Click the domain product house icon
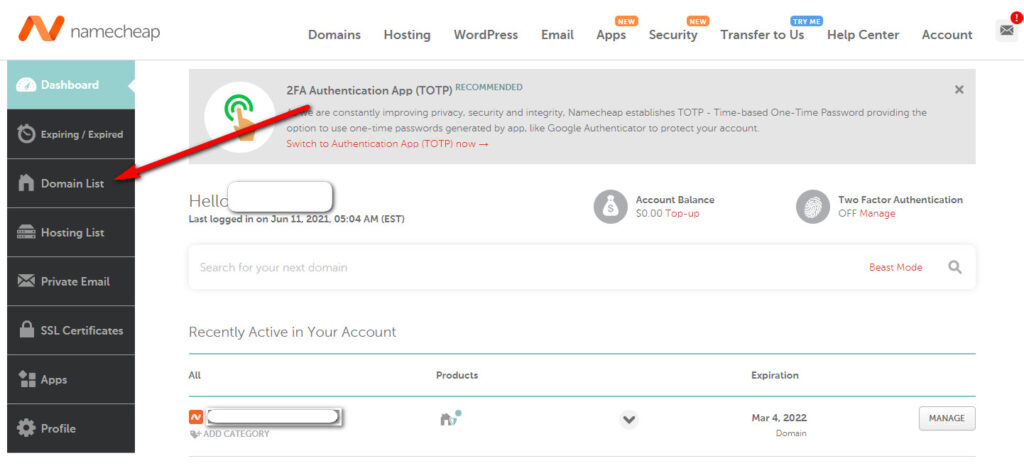This screenshot has height=466, width=1024. click(450, 418)
